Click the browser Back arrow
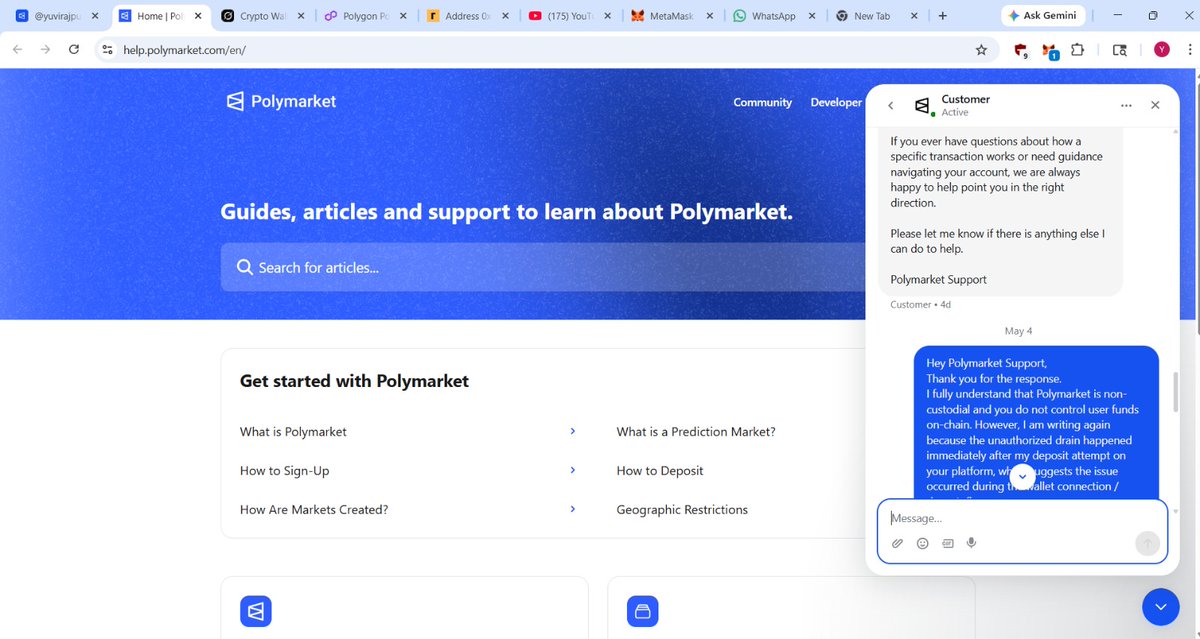This screenshot has height=639, width=1200. point(17,50)
